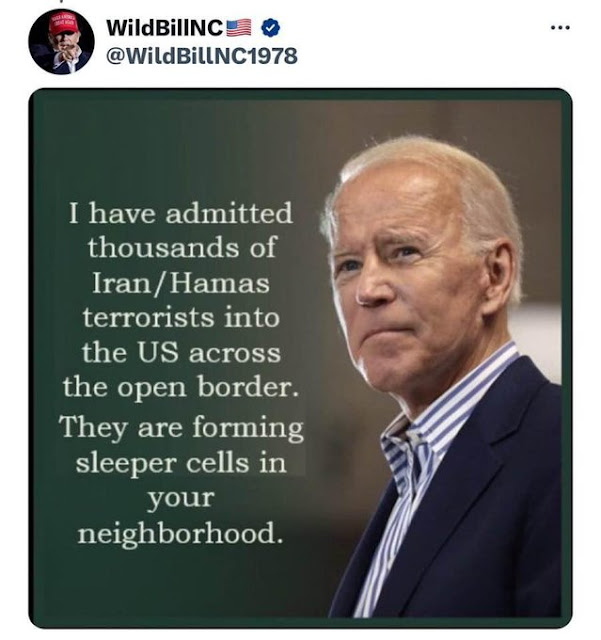The width and height of the screenshot is (601, 640).
Task: Click the red cap inside the avatar
Action: coord(63,23)
